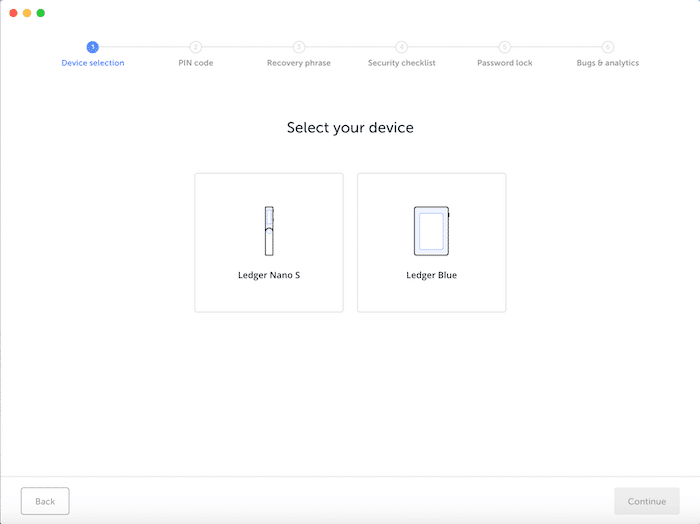Go to the PIN code step label
The image size is (700, 524).
coord(196,63)
